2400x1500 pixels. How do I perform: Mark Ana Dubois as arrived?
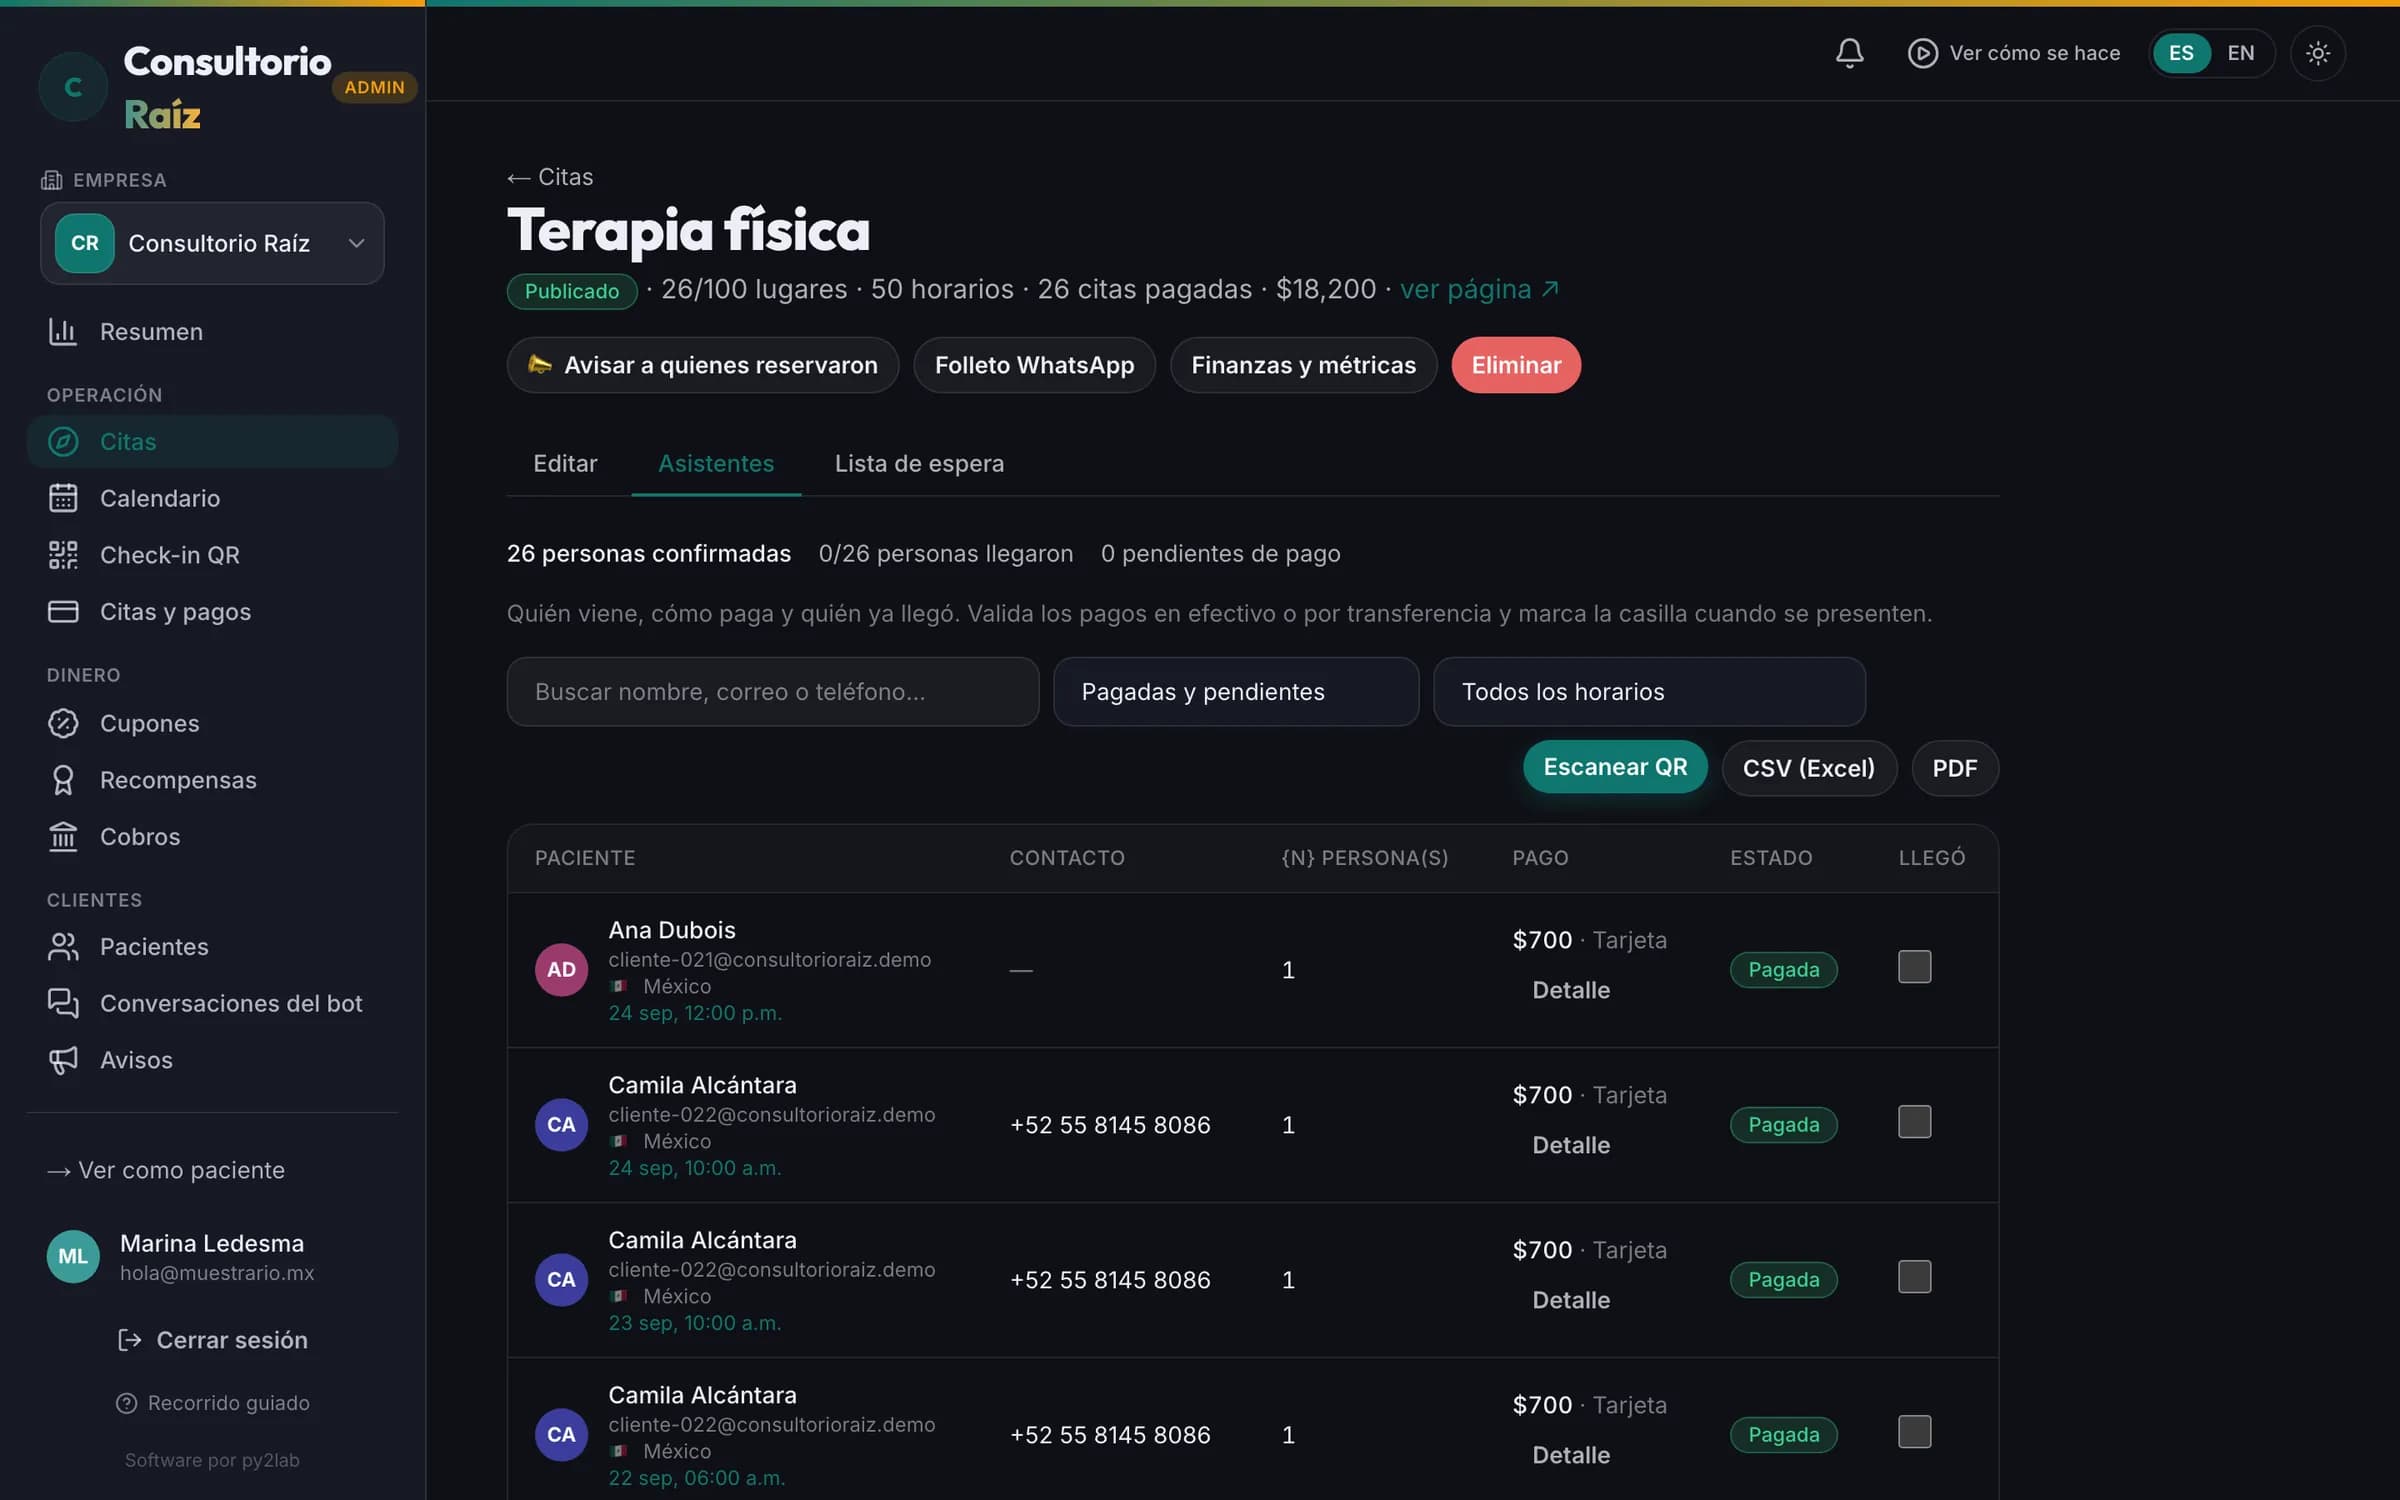1914,967
